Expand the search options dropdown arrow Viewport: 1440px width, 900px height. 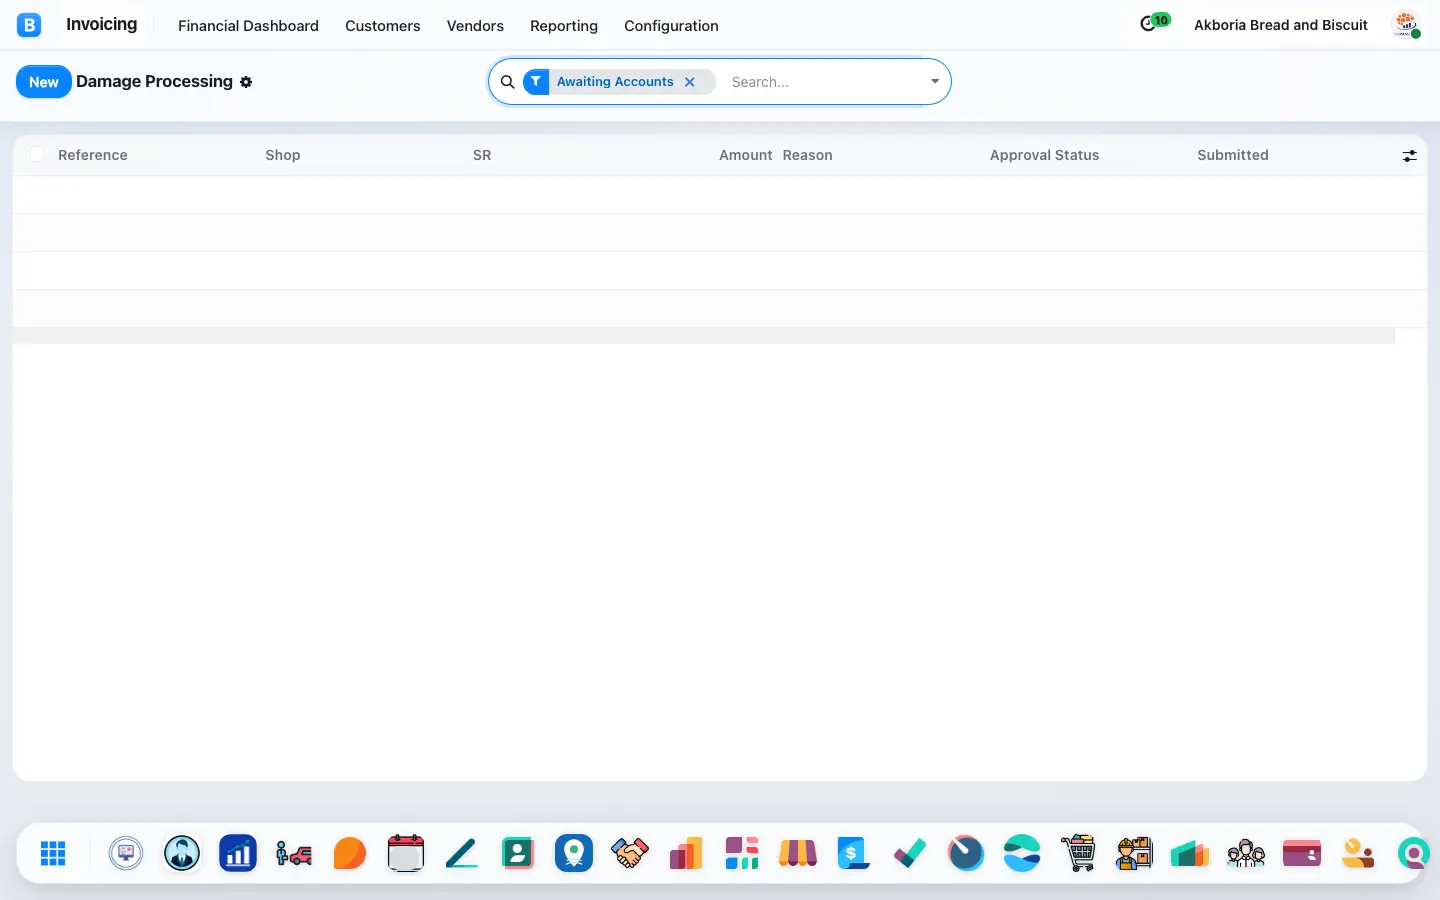pos(935,82)
